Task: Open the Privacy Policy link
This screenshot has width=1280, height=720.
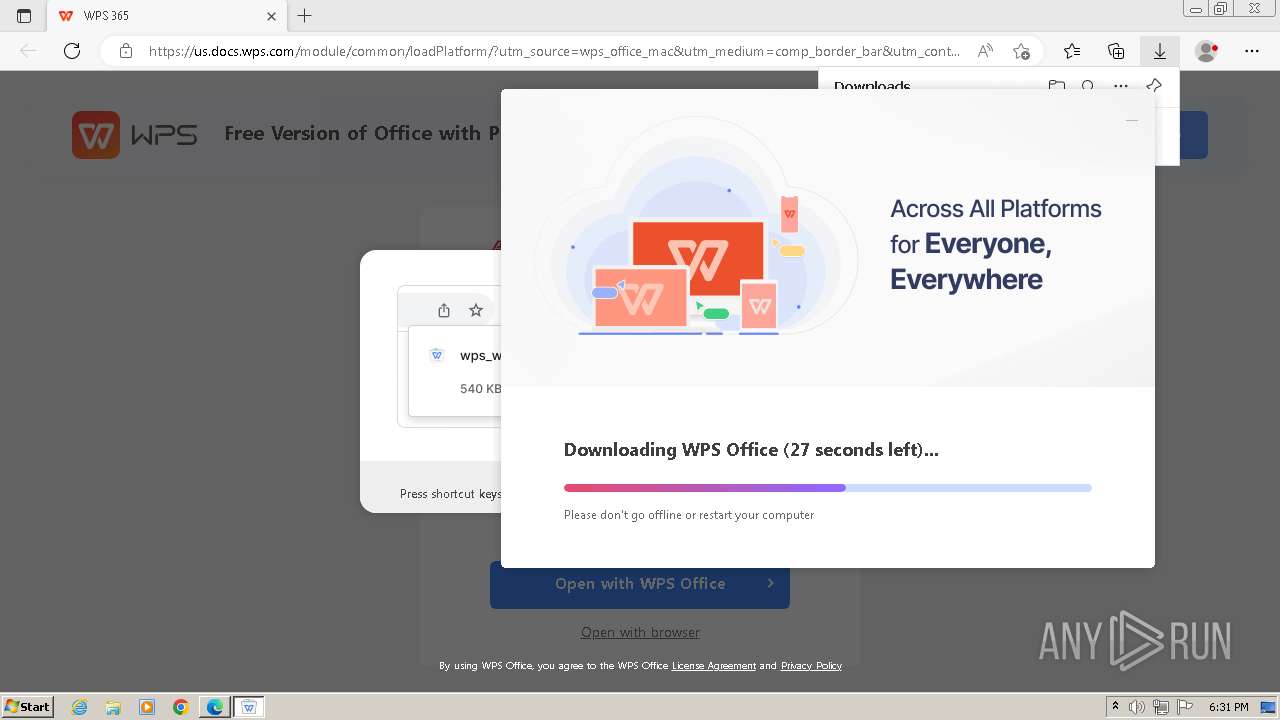Action: [x=811, y=666]
